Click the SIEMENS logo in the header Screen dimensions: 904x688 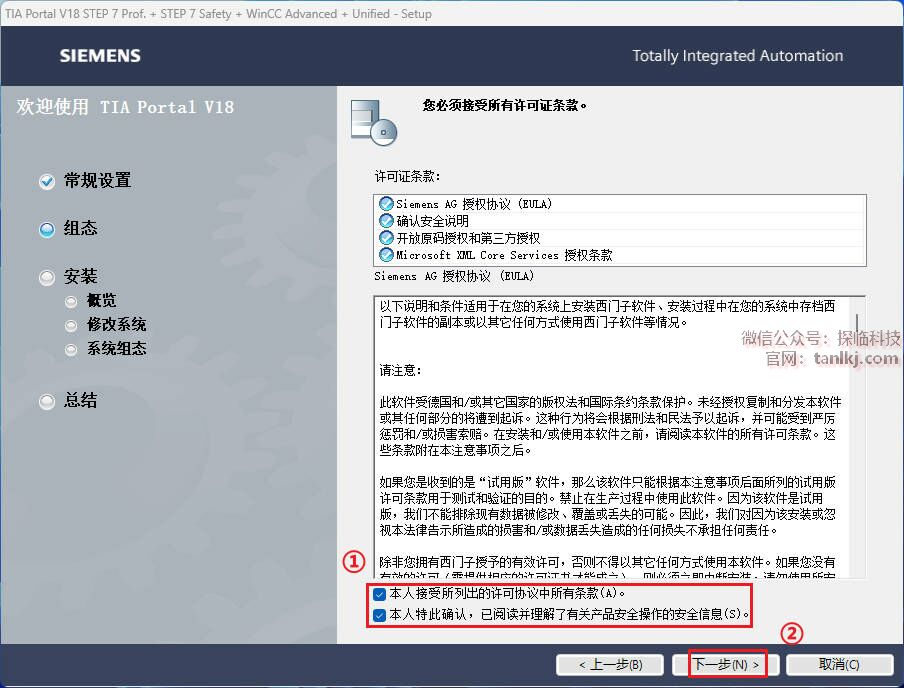pos(100,56)
